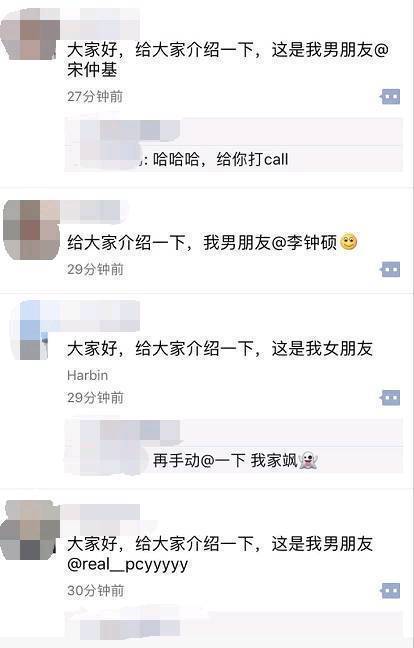Open comment menu on the 宋仲基 post
This screenshot has width=414, height=648.
(390, 97)
